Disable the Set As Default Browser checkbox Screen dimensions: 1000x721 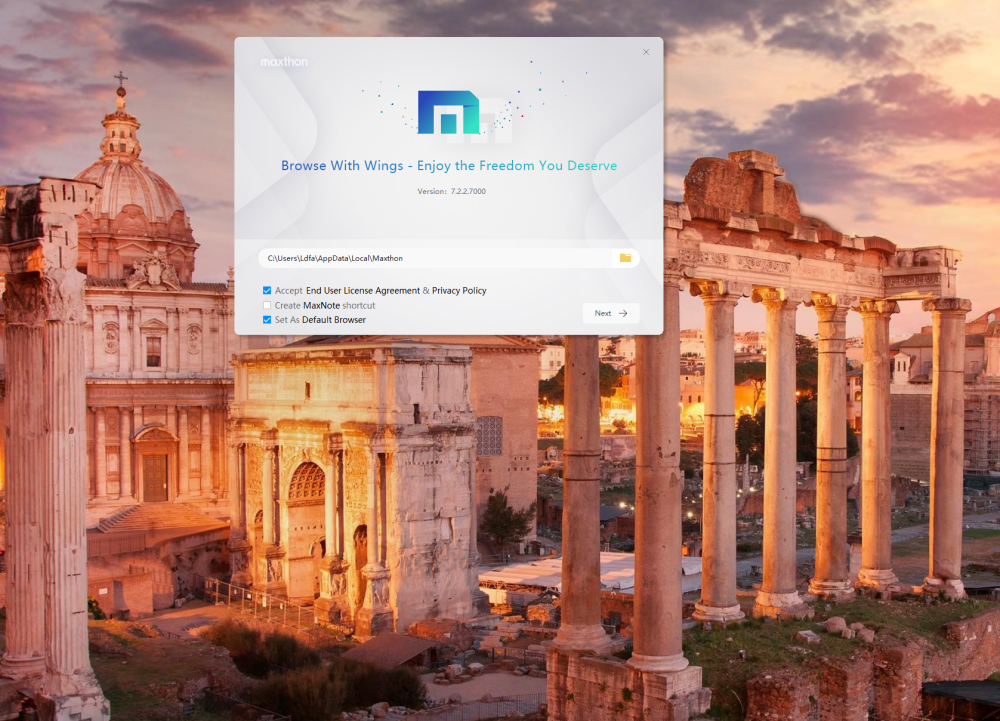pyautogui.click(x=267, y=320)
